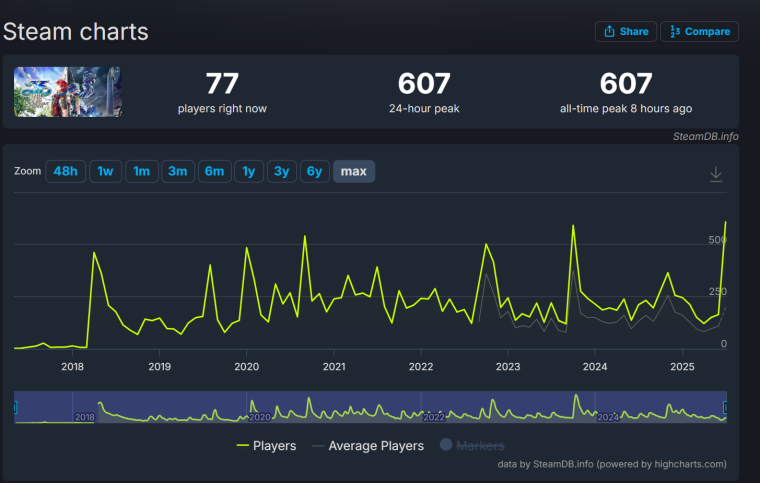Click the 'Steam charts' heading
This screenshot has width=760, height=483.
pyautogui.click(x=76, y=31)
